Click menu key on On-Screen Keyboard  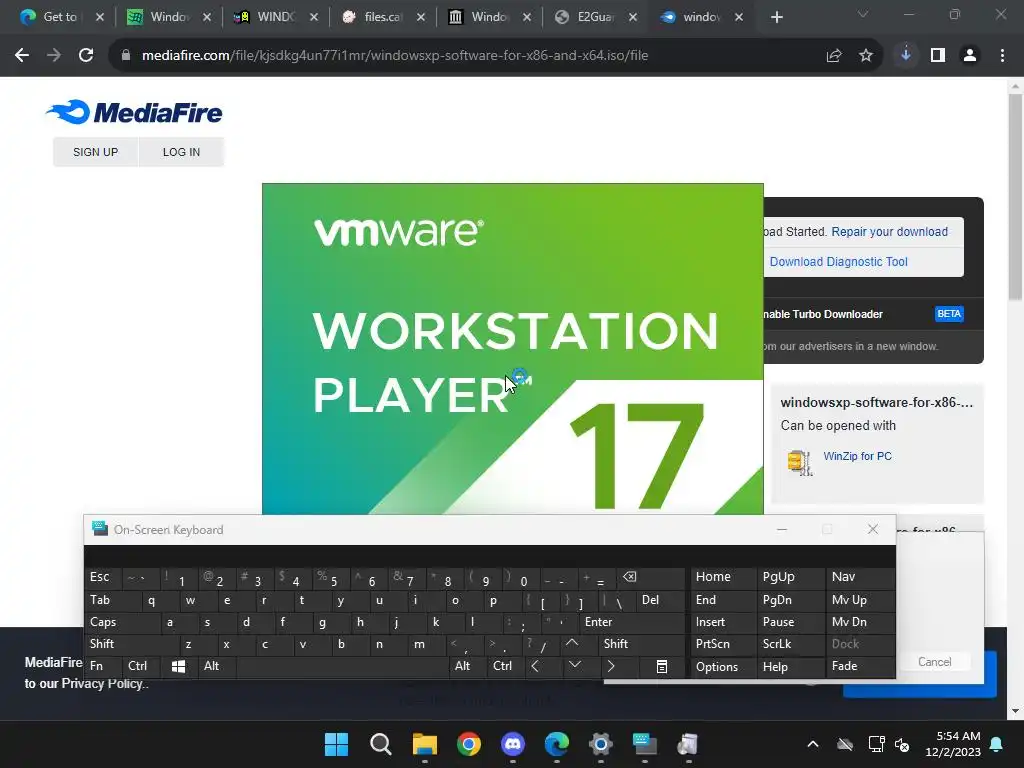[662, 666]
